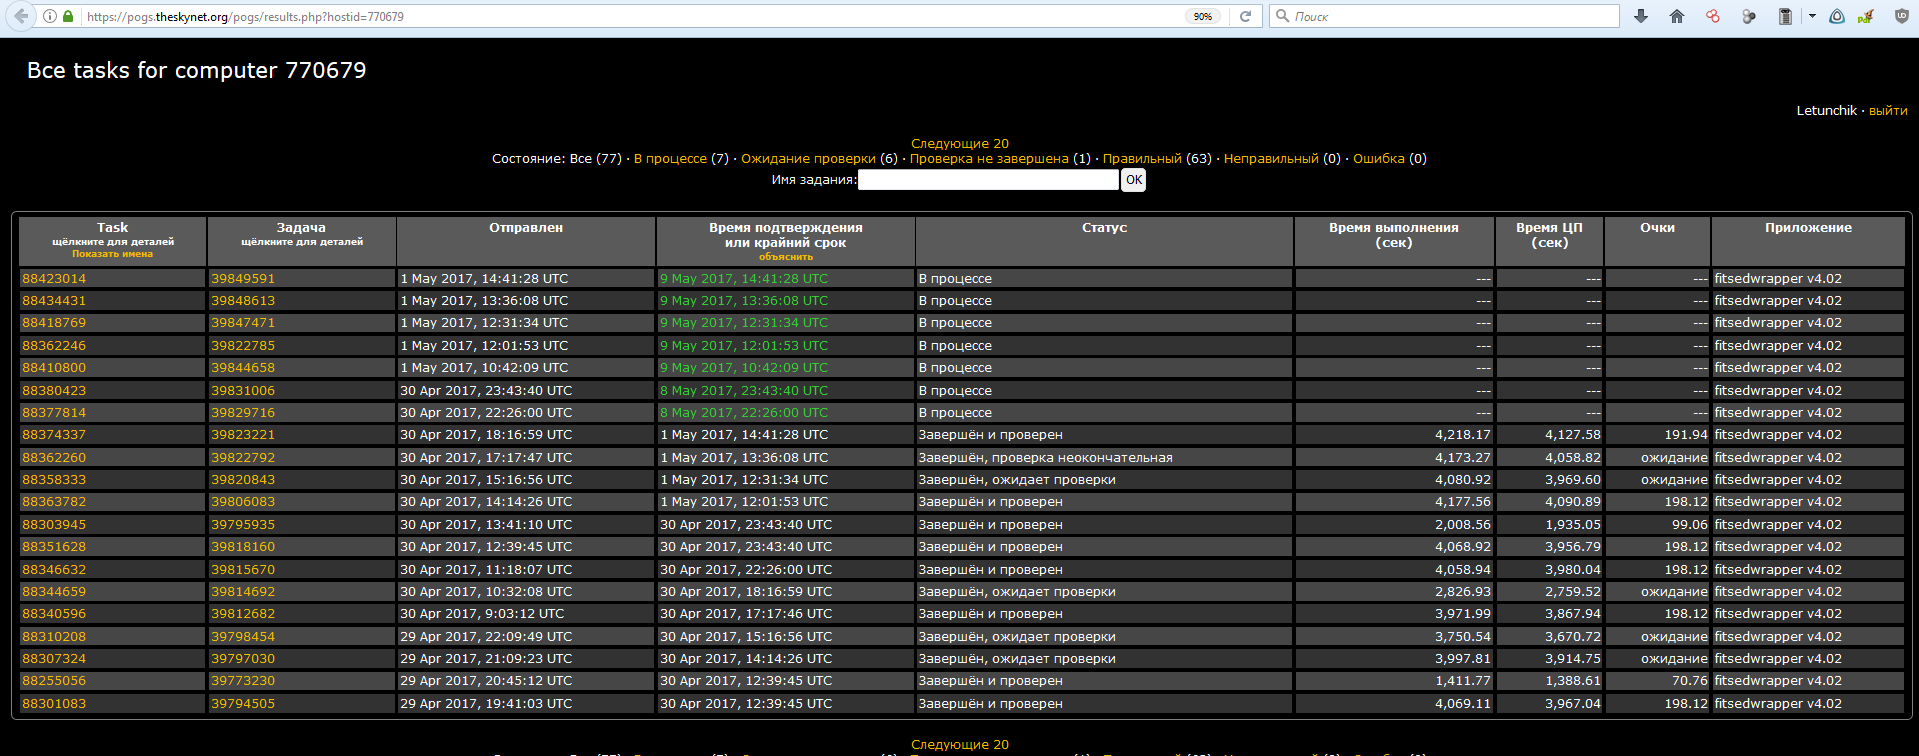
Task: Click the address bar URL
Action: (x=245, y=17)
